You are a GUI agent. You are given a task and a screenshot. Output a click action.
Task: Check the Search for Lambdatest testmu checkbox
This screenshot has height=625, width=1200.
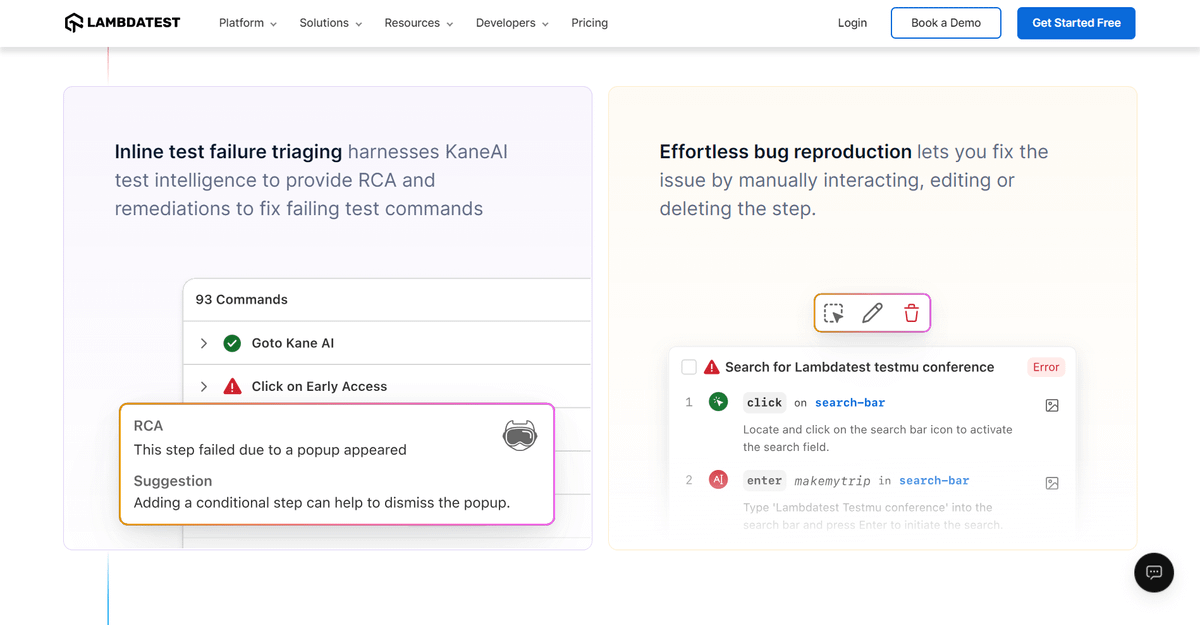click(x=689, y=367)
